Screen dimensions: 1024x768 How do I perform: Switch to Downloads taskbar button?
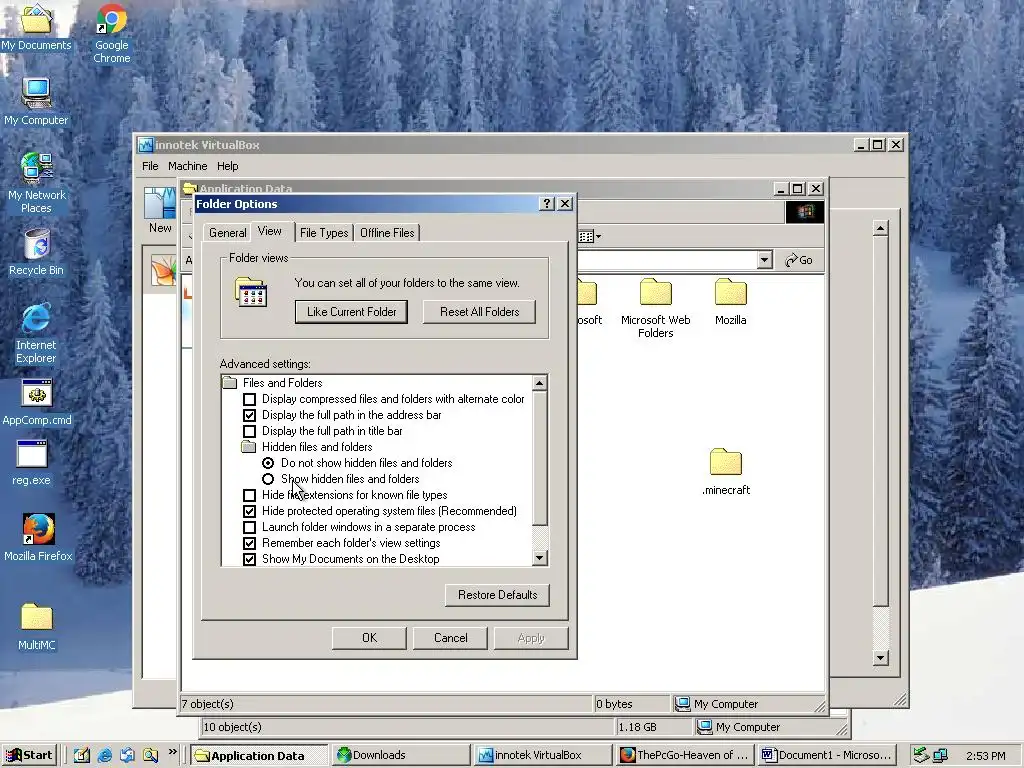(400, 755)
